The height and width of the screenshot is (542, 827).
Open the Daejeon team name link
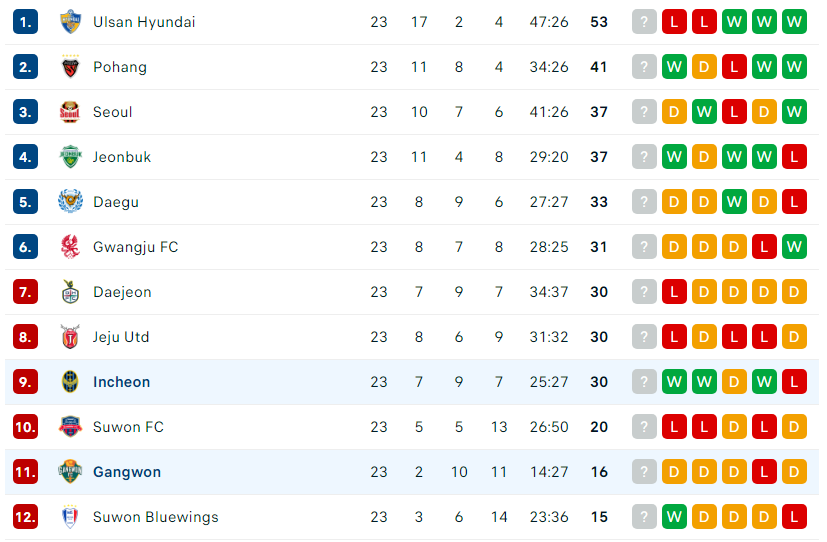122,292
